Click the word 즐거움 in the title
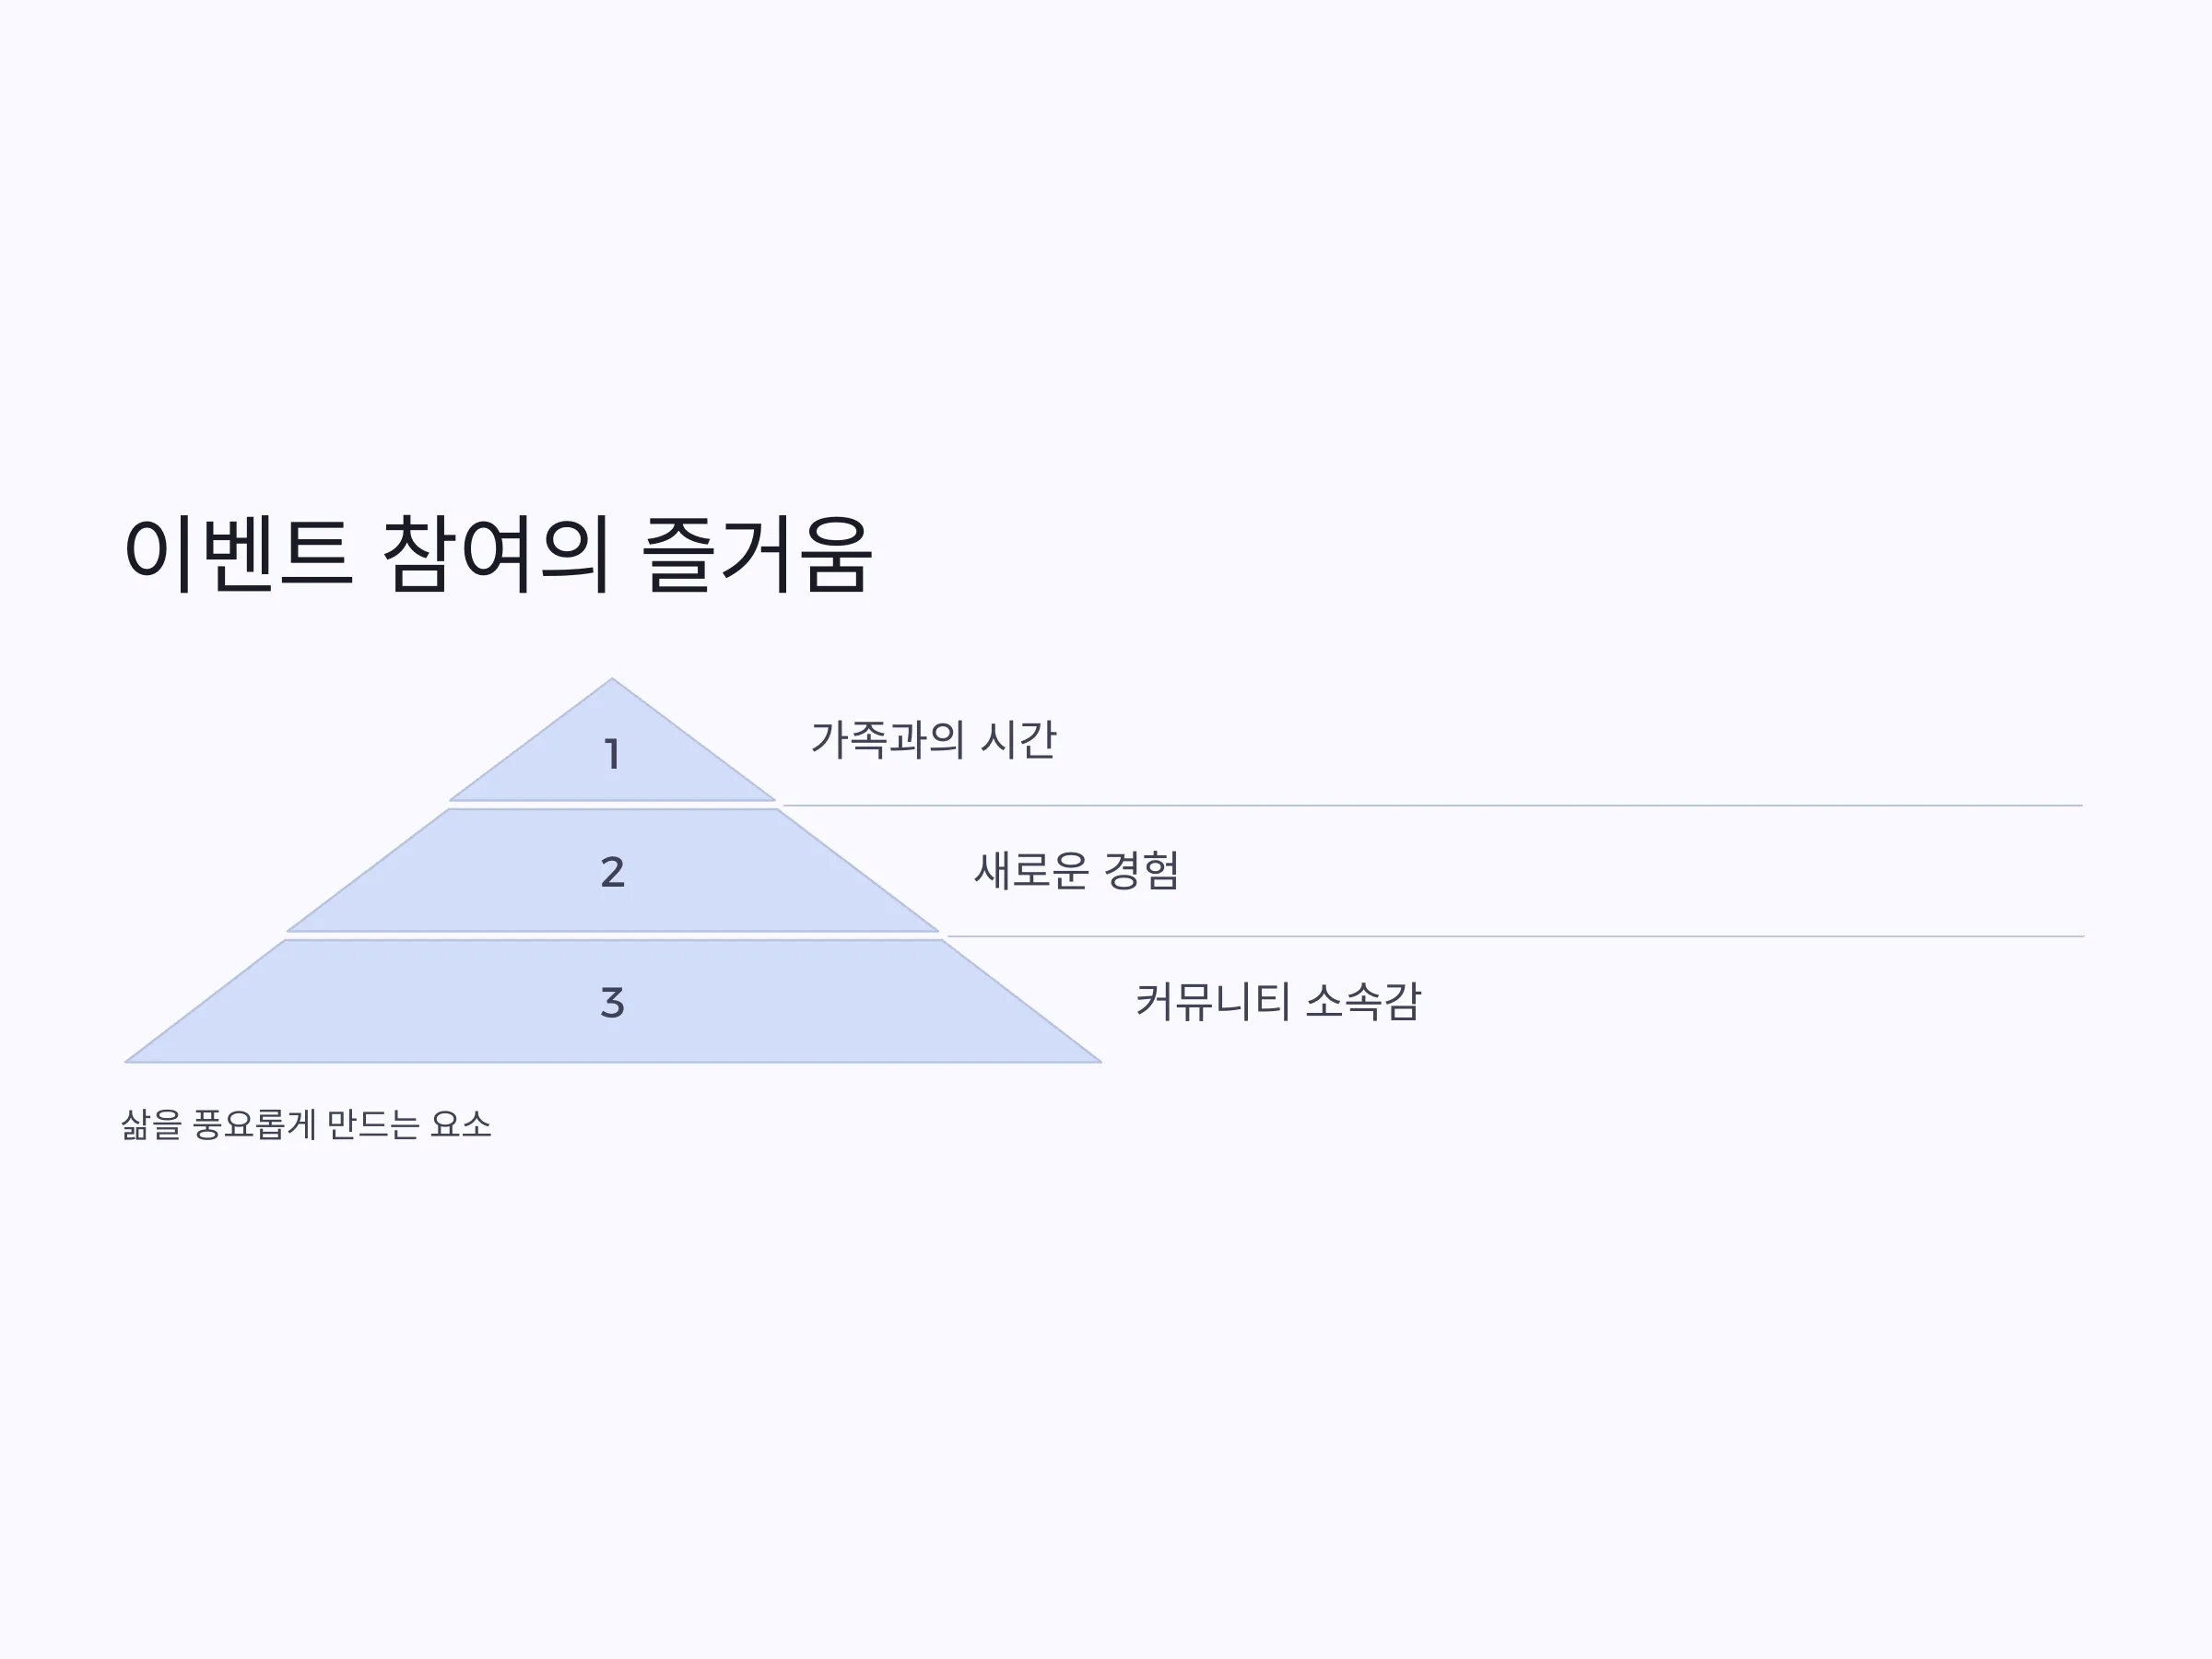2212x1659 pixels. (x=757, y=555)
